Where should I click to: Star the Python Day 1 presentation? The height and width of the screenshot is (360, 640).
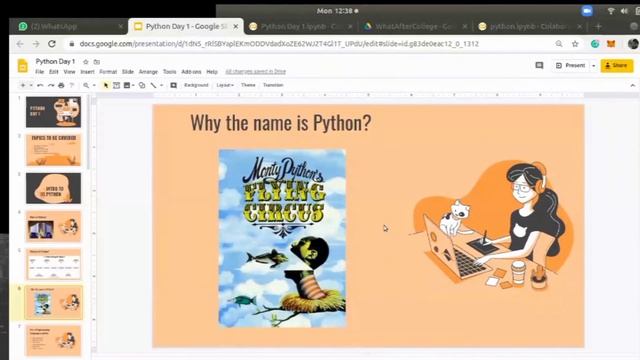(x=86, y=62)
